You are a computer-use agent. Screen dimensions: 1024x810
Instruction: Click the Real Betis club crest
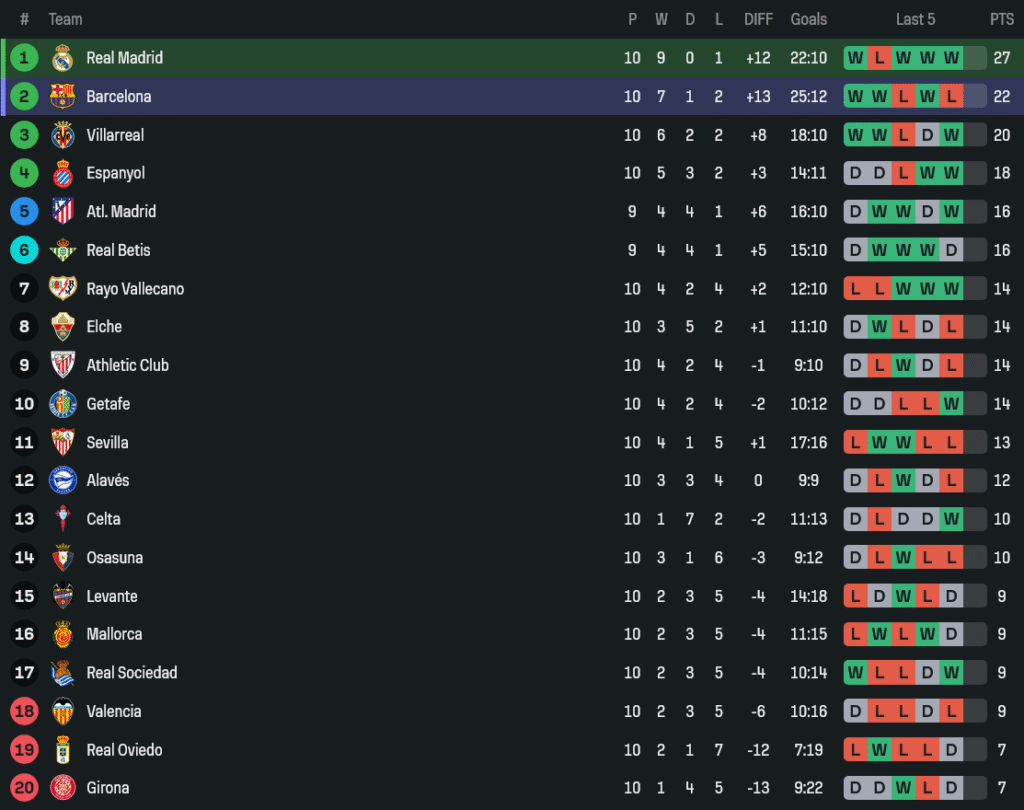tap(63, 250)
